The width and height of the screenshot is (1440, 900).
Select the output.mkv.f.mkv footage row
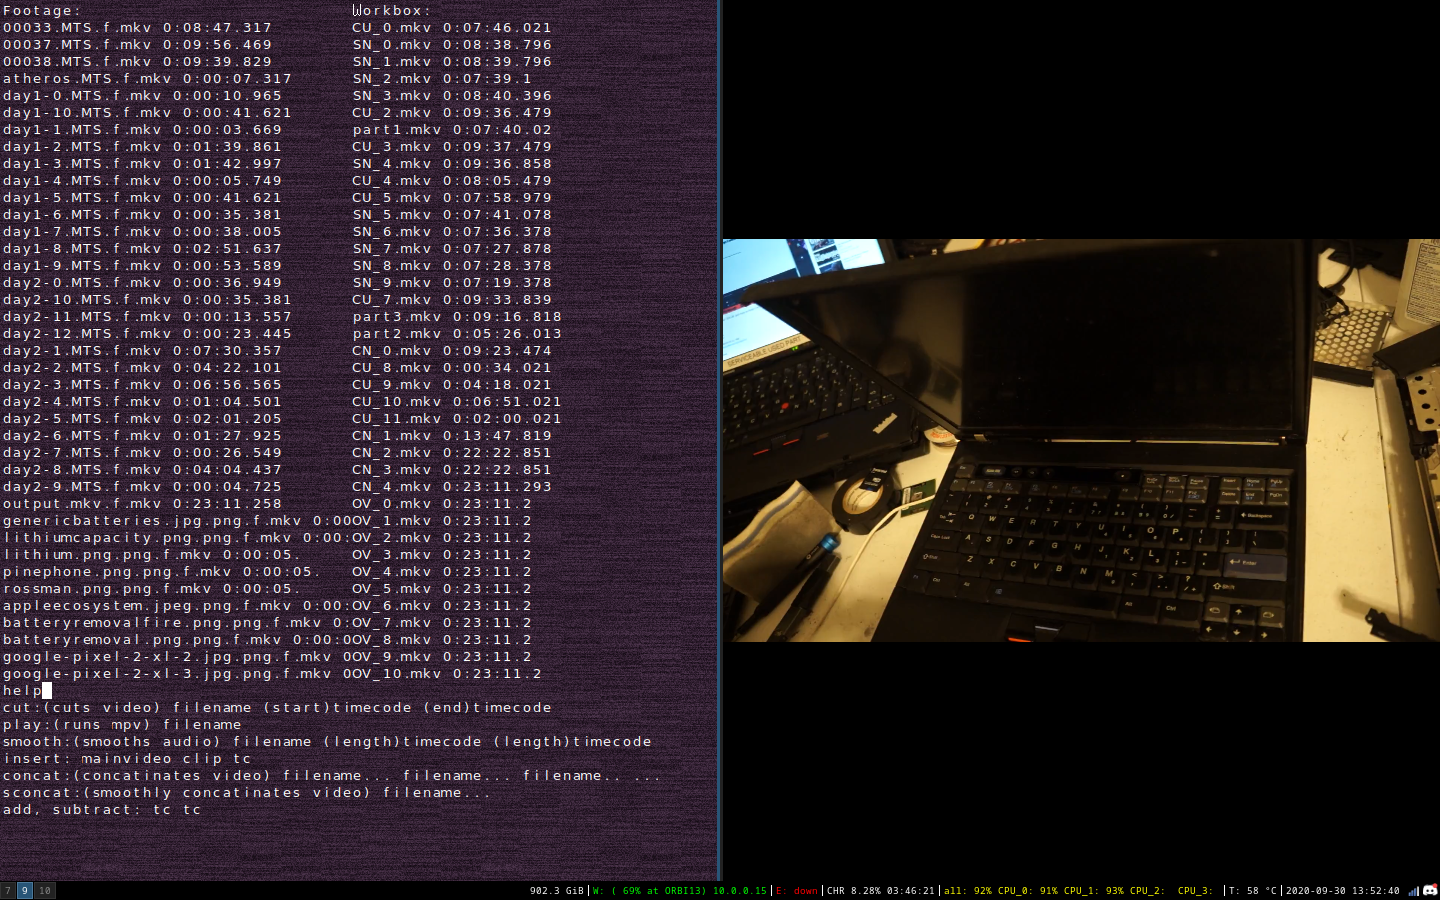(x=142, y=504)
